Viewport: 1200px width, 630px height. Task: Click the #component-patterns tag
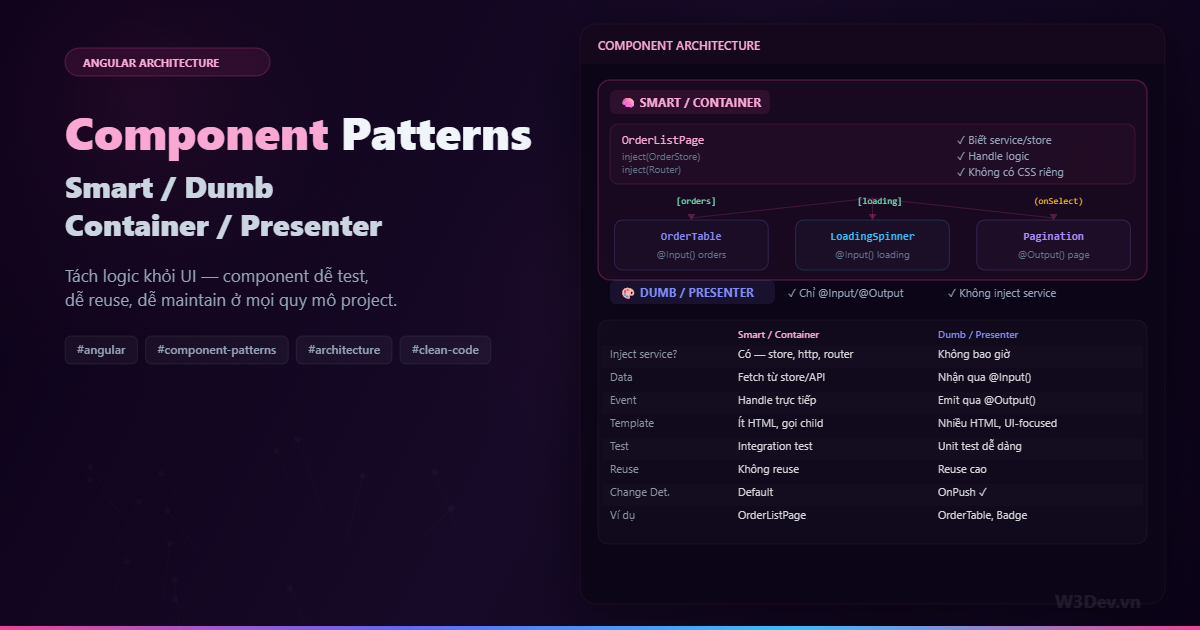(216, 349)
